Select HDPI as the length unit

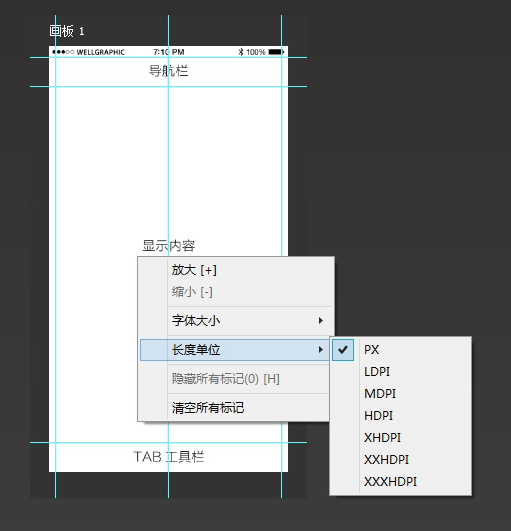click(x=401, y=416)
